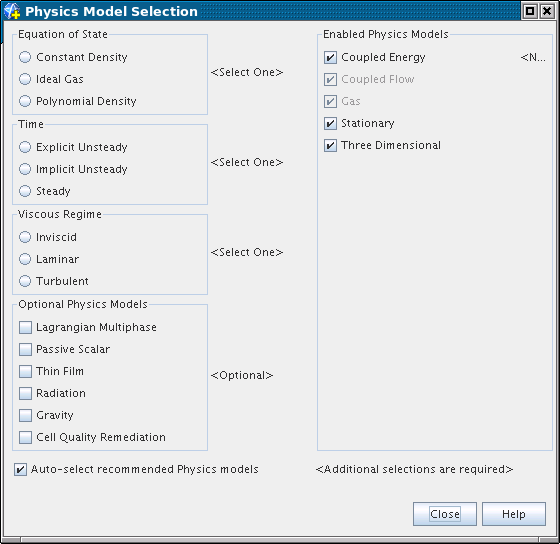Image resolution: width=560 pixels, height=544 pixels.
Task: Click the Close button
Action: pos(445,514)
